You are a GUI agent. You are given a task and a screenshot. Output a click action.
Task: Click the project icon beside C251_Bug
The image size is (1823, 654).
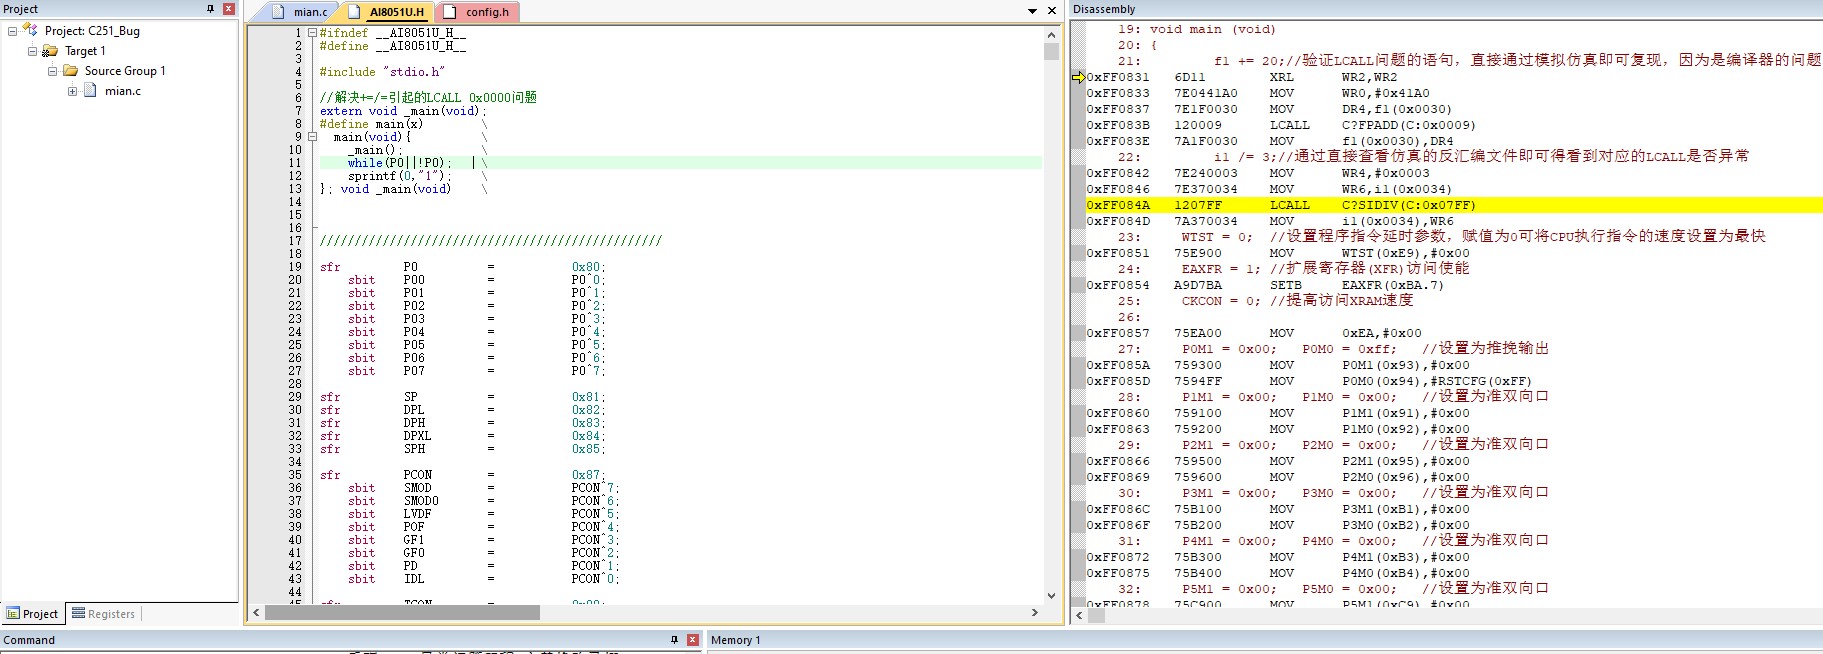click(x=30, y=31)
